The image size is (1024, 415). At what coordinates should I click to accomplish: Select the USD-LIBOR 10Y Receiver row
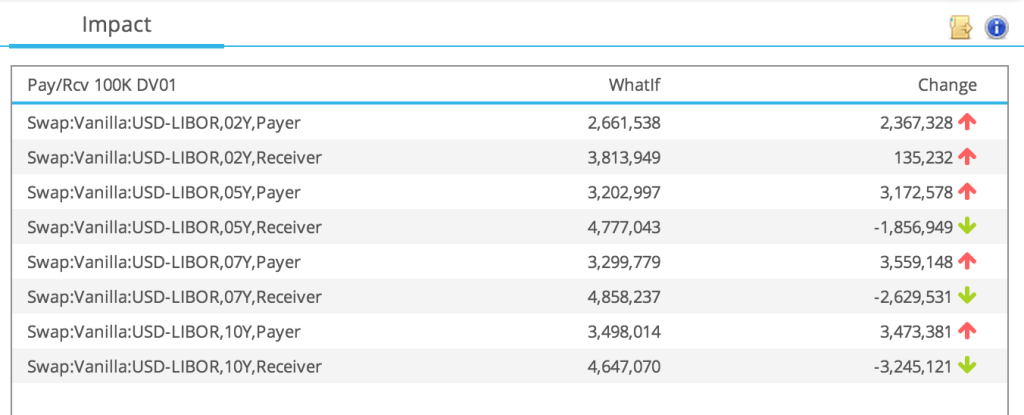coord(509,367)
